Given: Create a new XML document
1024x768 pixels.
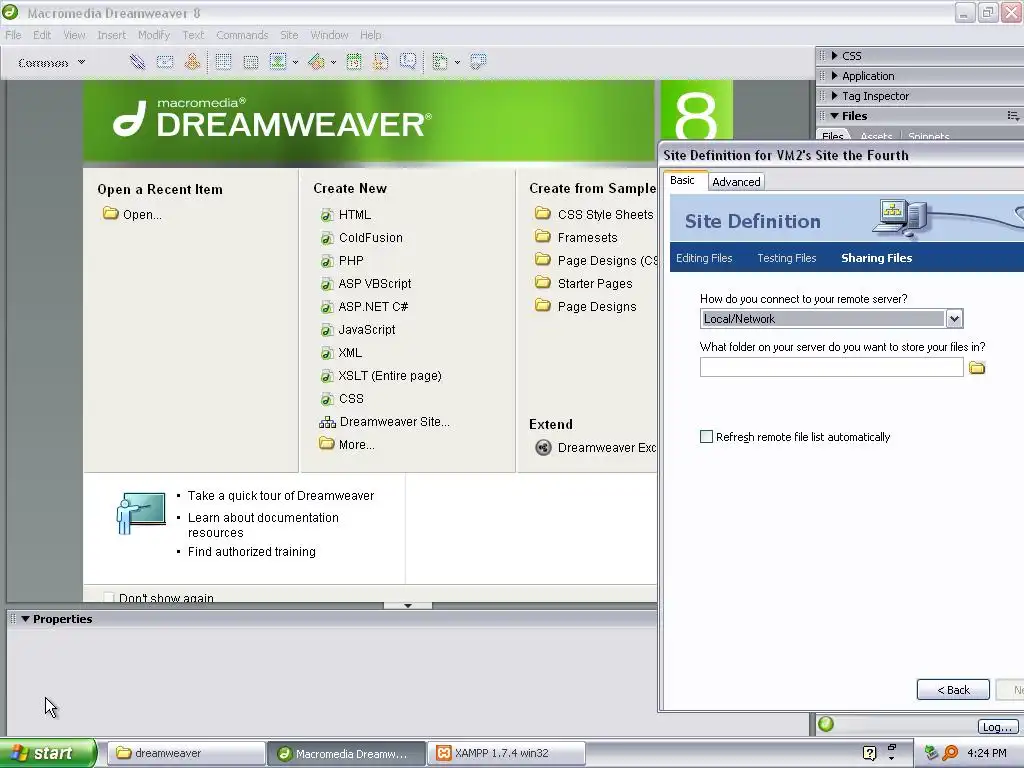Looking at the screenshot, I should [x=341, y=353].
